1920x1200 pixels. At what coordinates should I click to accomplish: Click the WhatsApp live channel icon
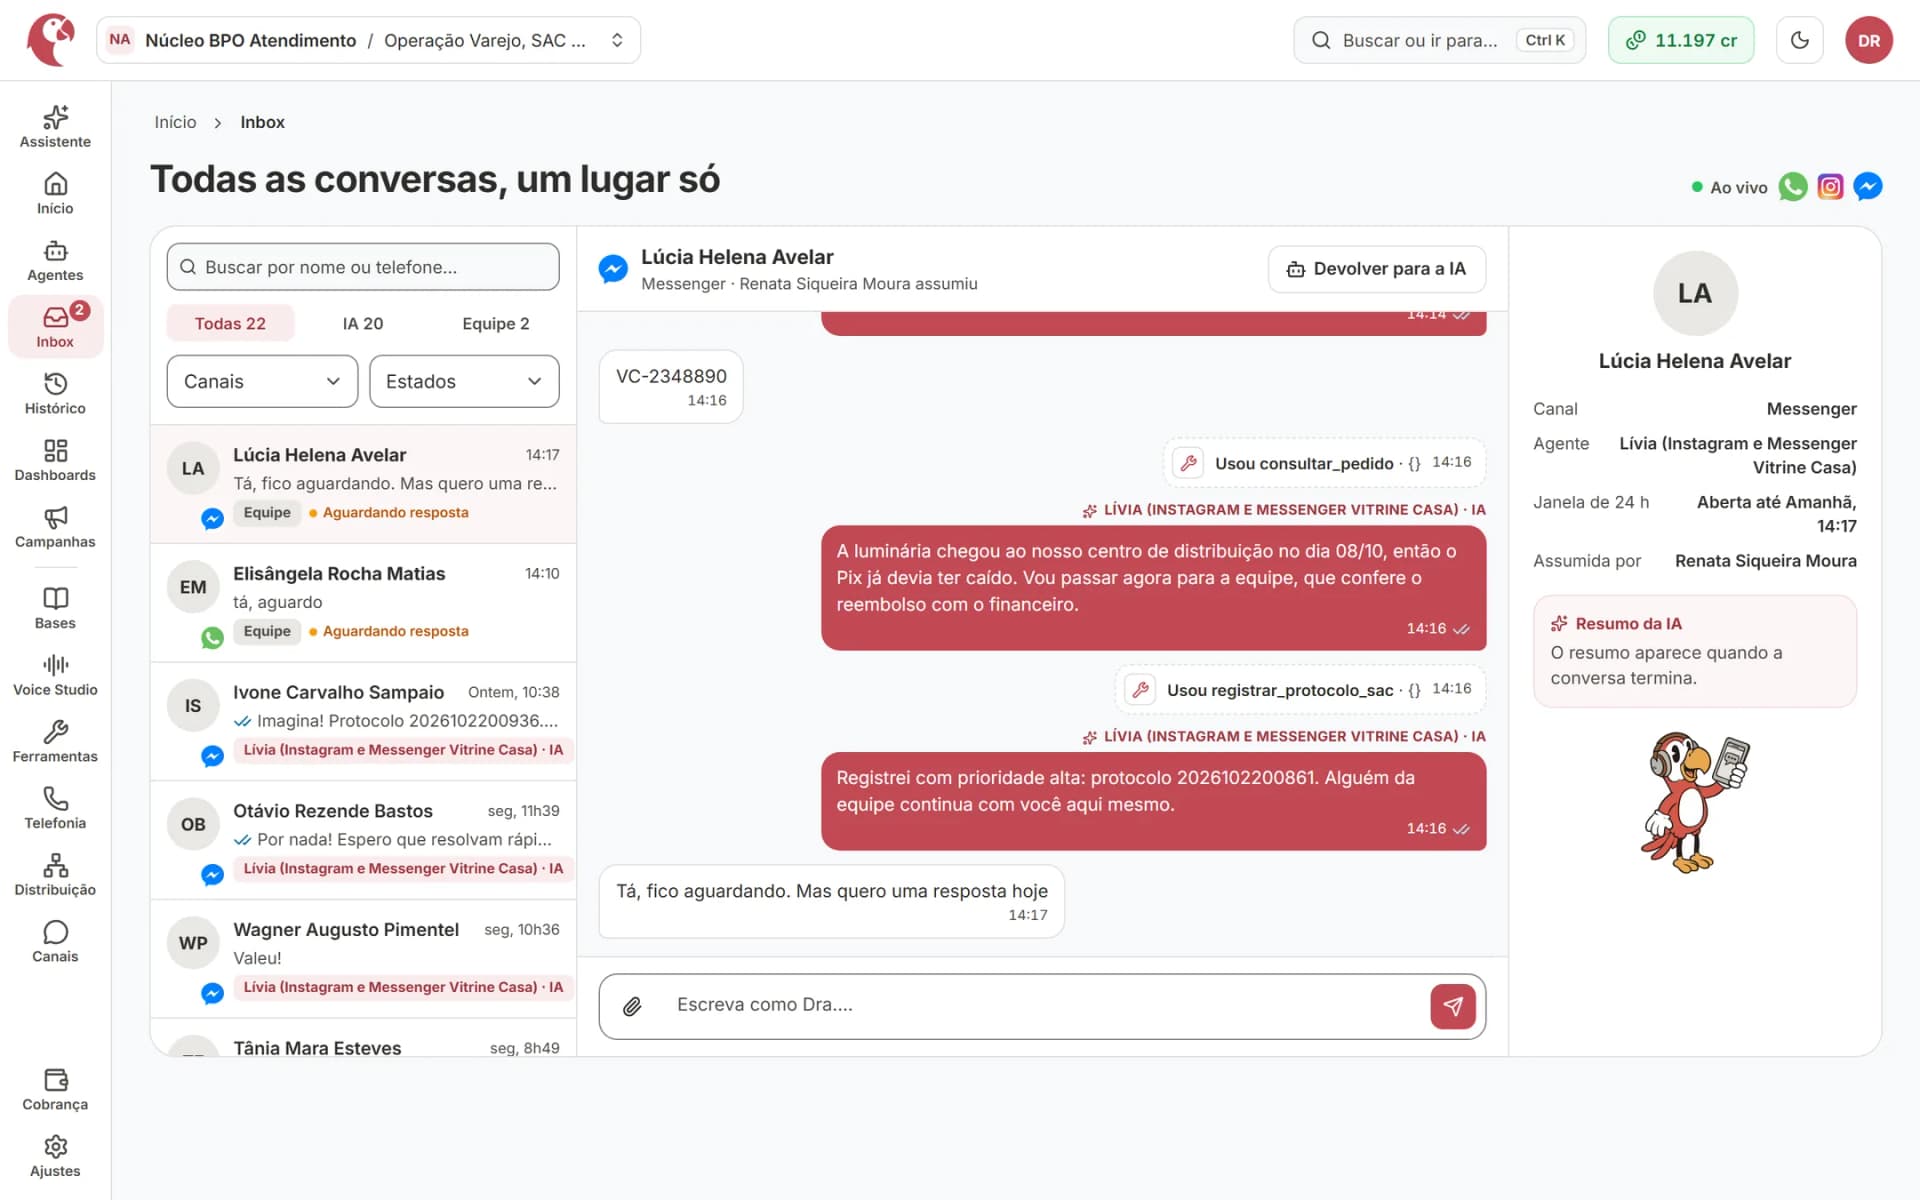pos(1793,187)
